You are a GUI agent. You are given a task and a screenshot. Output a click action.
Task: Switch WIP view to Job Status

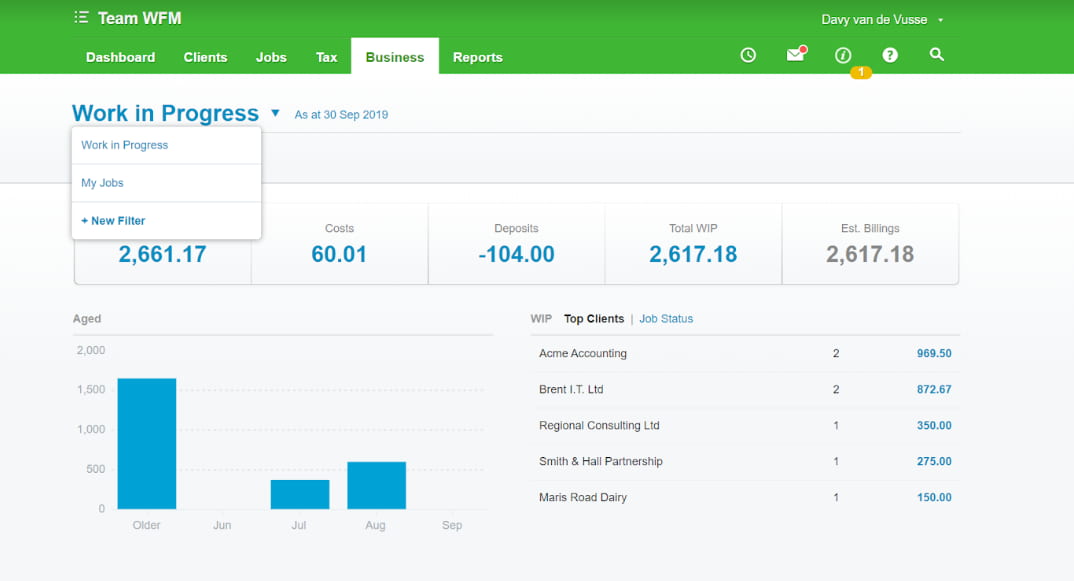[x=666, y=319]
